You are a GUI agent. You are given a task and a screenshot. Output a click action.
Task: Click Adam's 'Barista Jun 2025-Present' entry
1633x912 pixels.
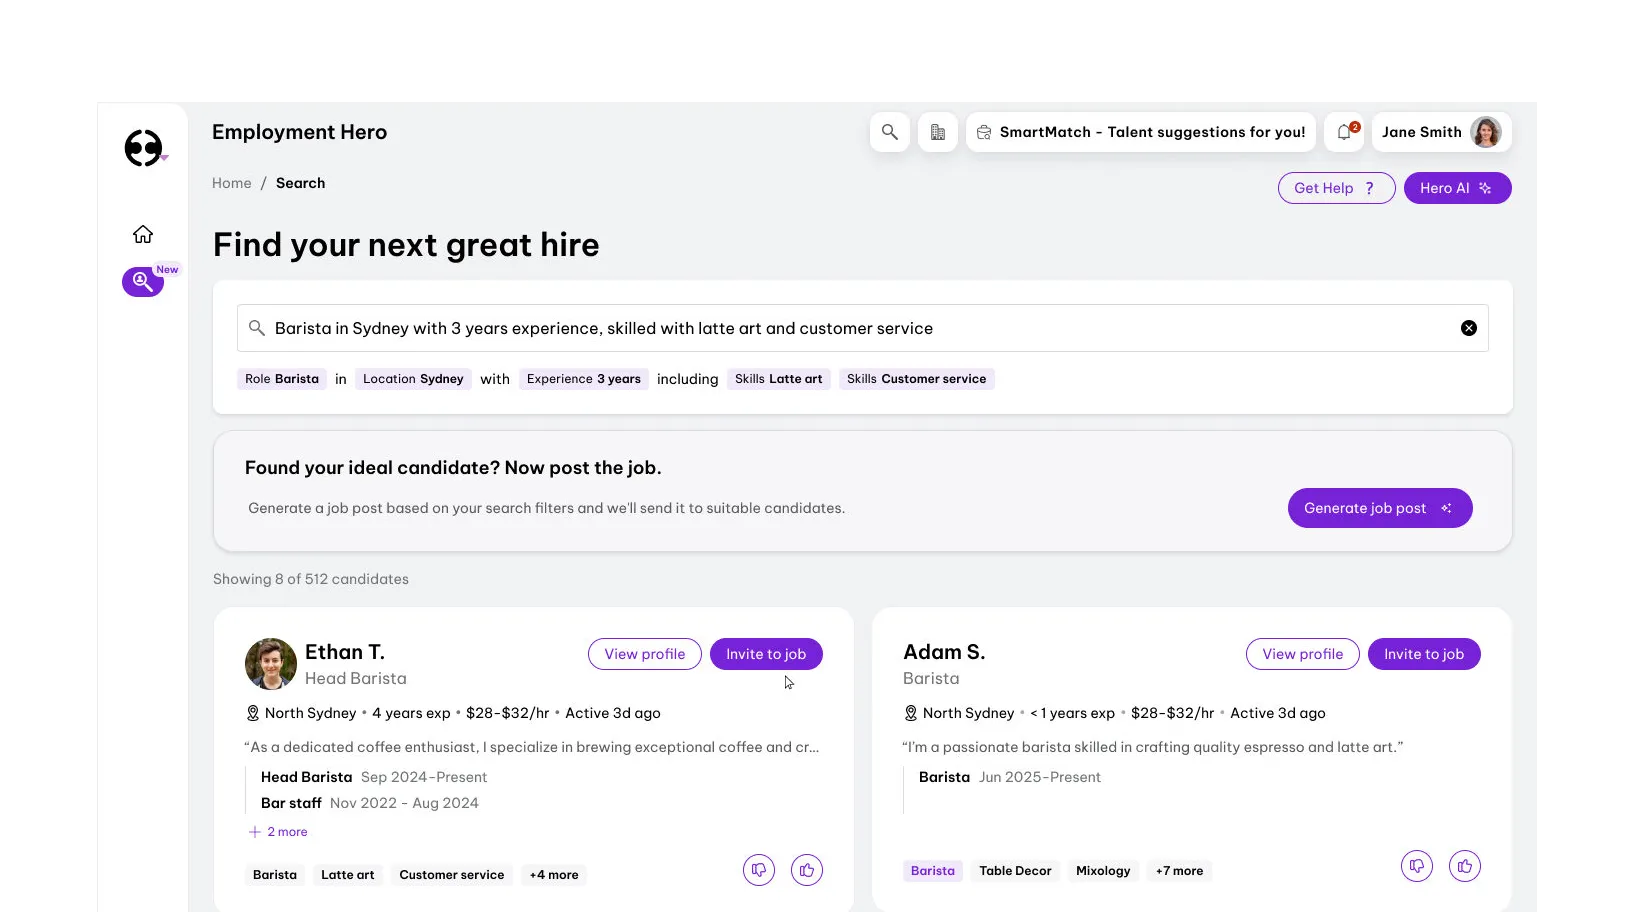pyautogui.click(x=1010, y=777)
